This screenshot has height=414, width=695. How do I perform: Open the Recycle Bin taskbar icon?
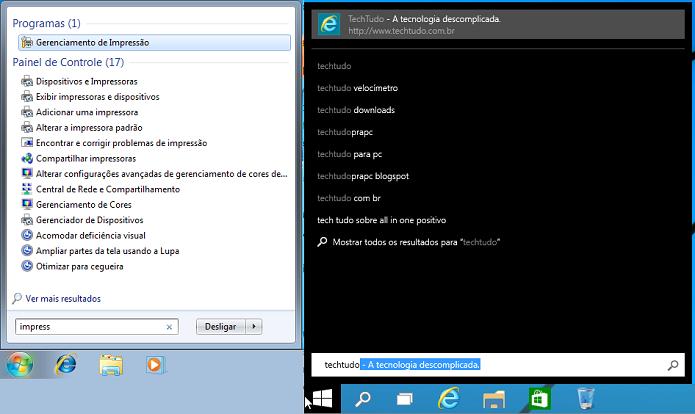(586, 398)
